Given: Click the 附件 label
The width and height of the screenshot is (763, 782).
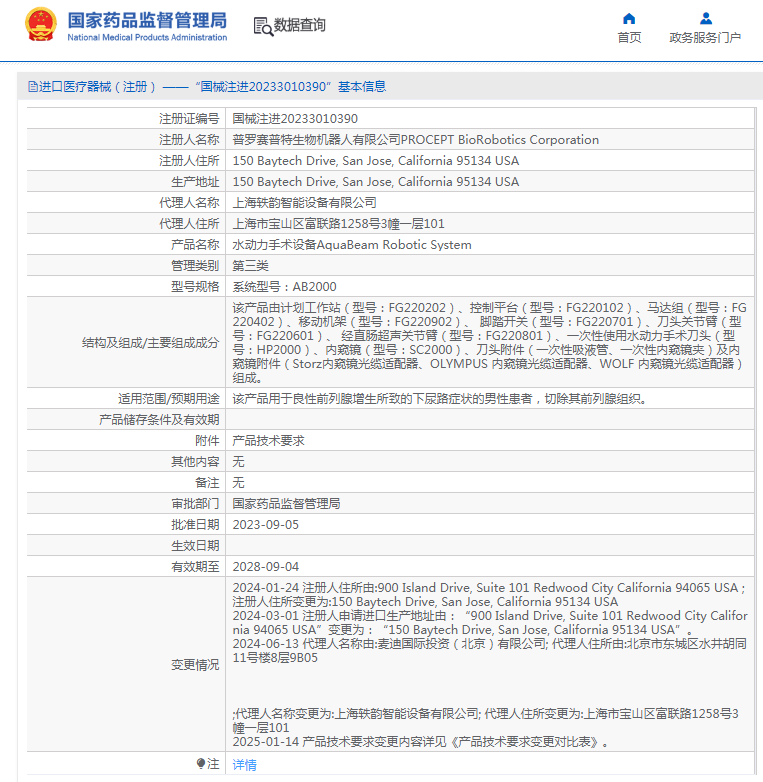Looking at the screenshot, I should click(x=207, y=440).
